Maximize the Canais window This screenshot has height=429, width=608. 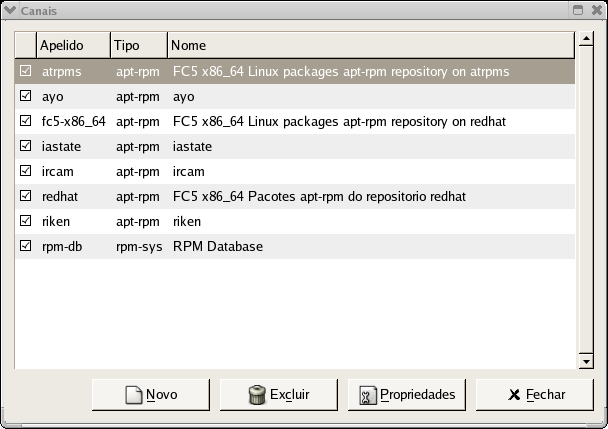[x=578, y=9]
